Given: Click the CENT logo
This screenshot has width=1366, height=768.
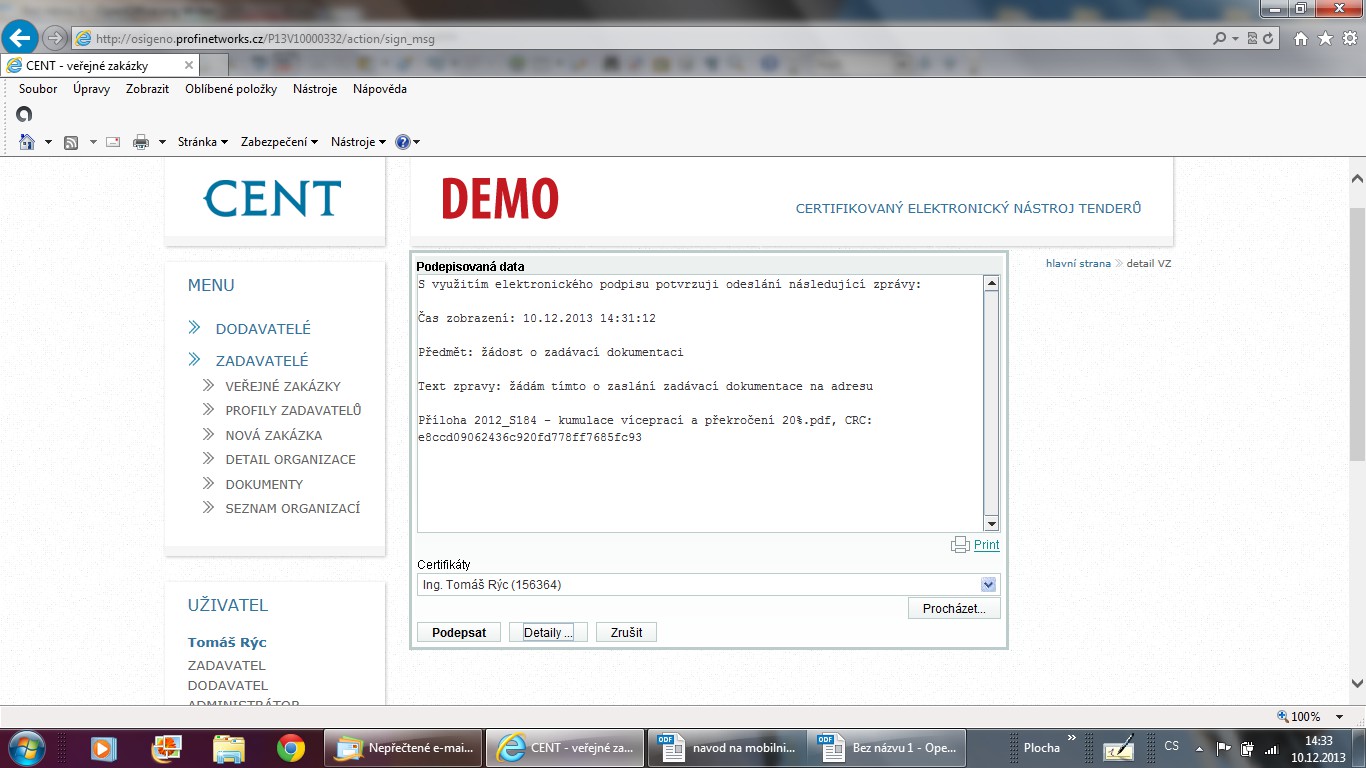Looking at the screenshot, I should pos(272,199).
